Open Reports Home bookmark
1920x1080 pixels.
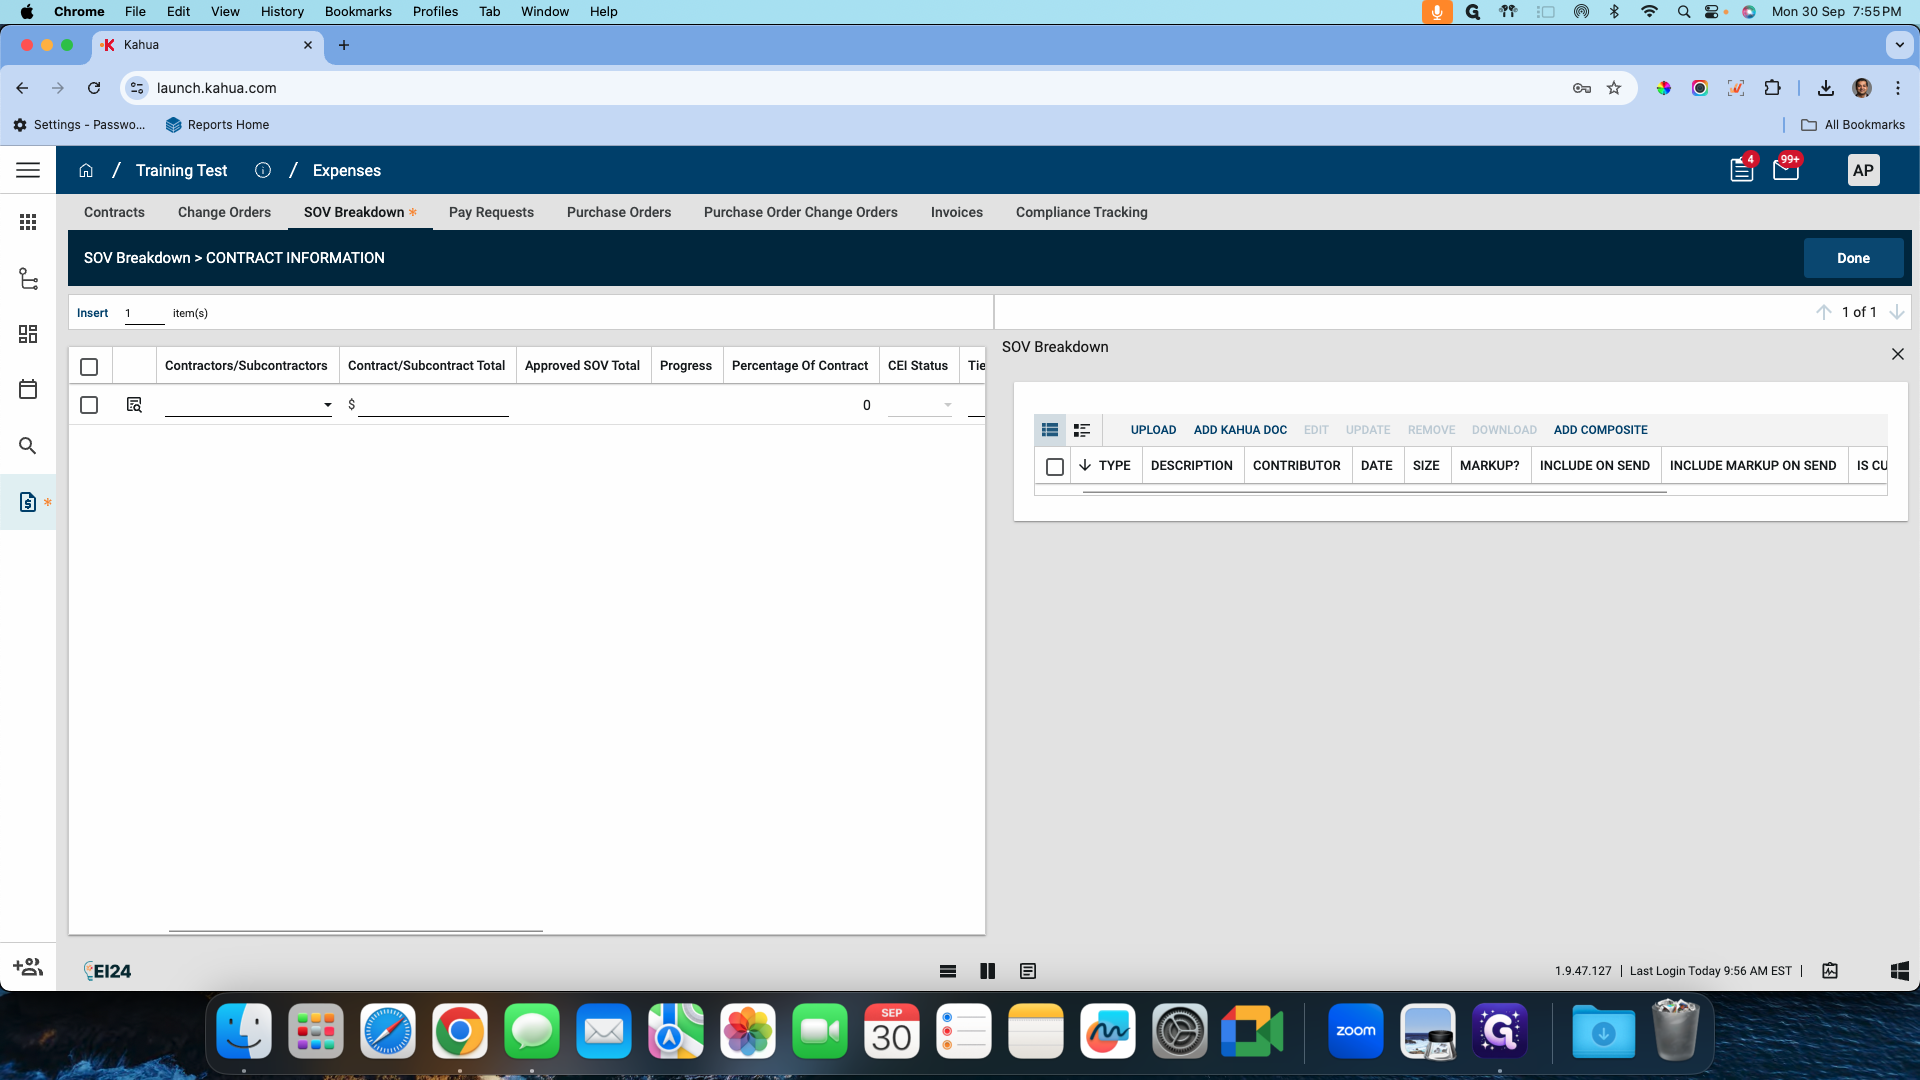tap(218, 125)
